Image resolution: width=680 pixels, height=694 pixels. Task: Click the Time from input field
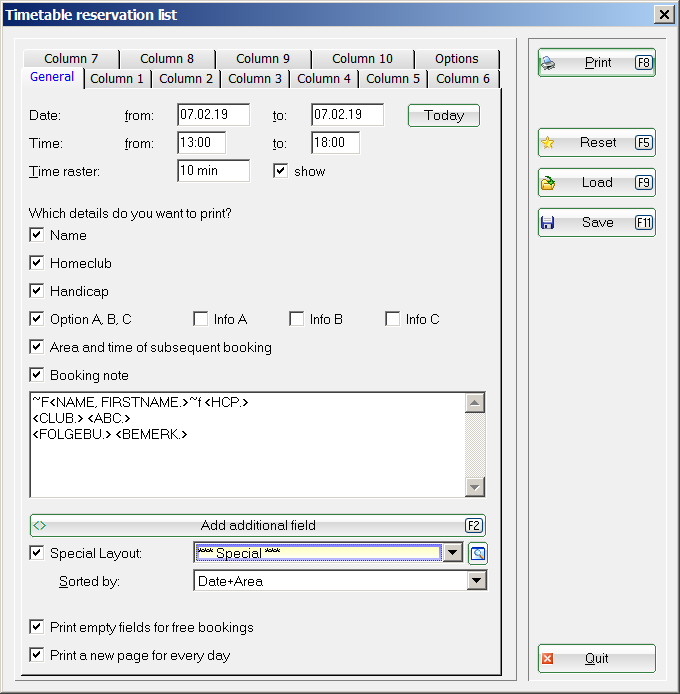(201, 143)
